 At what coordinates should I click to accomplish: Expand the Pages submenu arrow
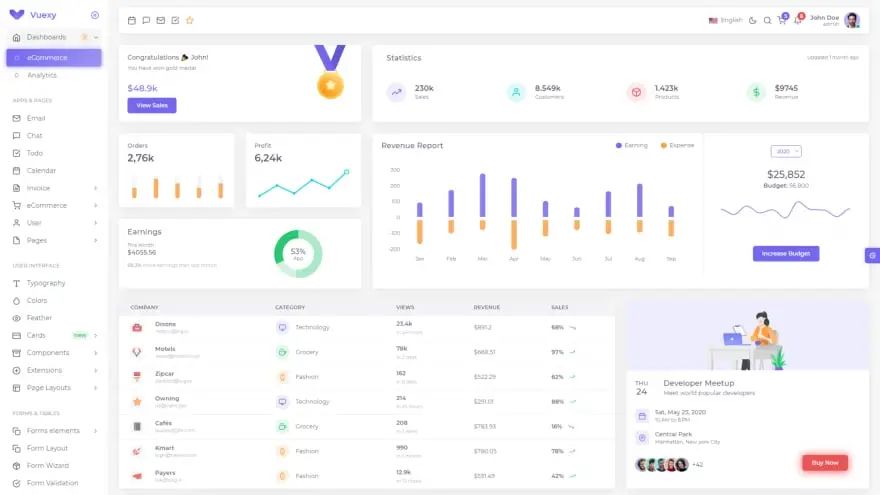pyautogui.click(x=95, y=240)
